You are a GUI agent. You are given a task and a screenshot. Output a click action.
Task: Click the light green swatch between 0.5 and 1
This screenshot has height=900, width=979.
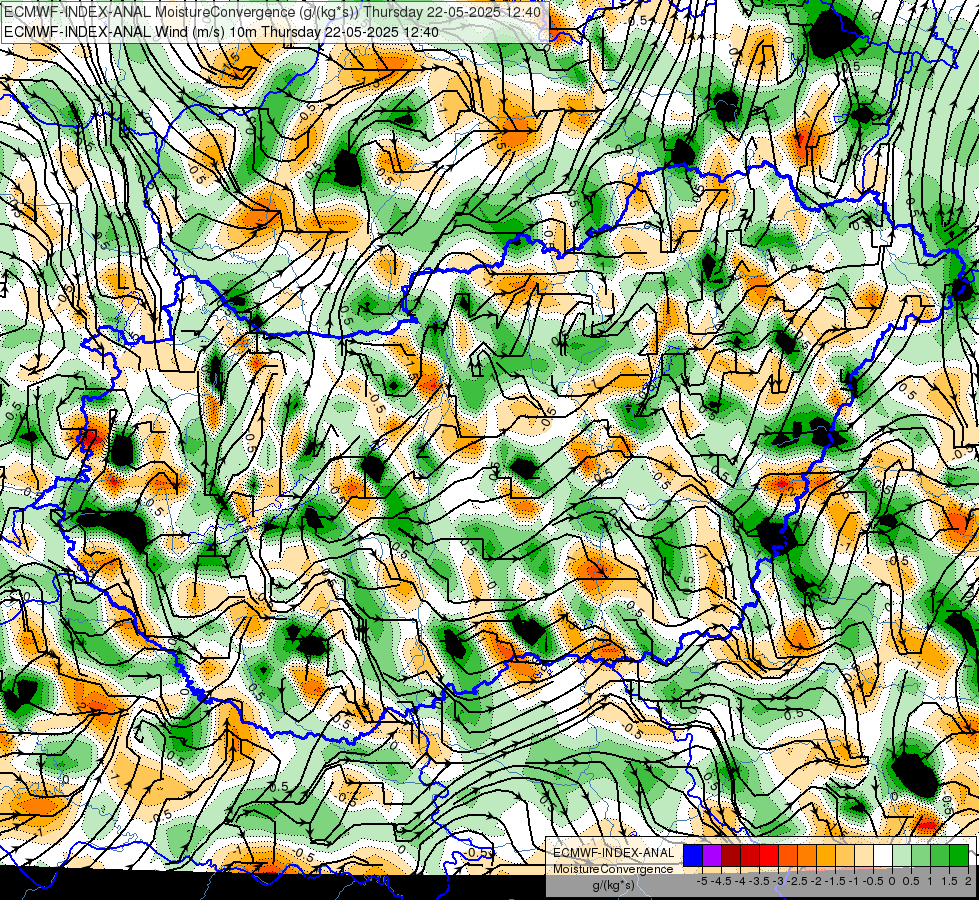pos(922,855)
